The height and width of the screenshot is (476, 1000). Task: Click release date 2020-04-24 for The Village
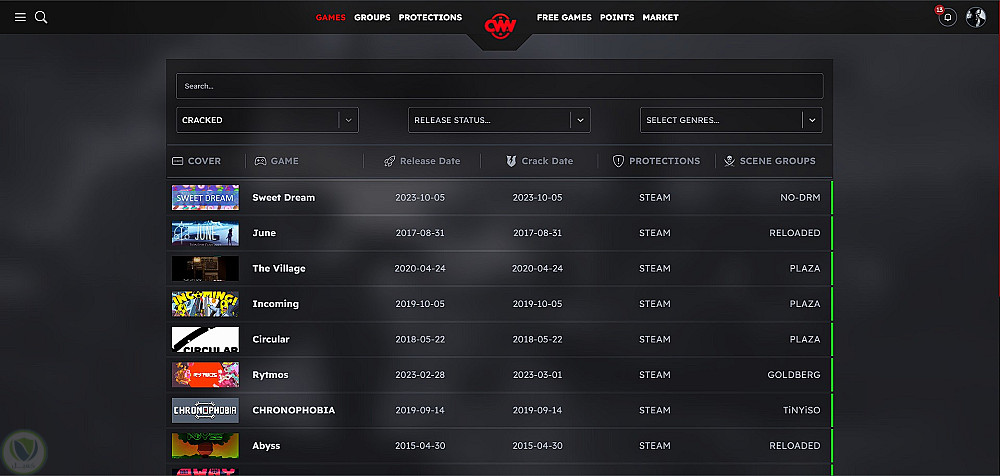420,269
